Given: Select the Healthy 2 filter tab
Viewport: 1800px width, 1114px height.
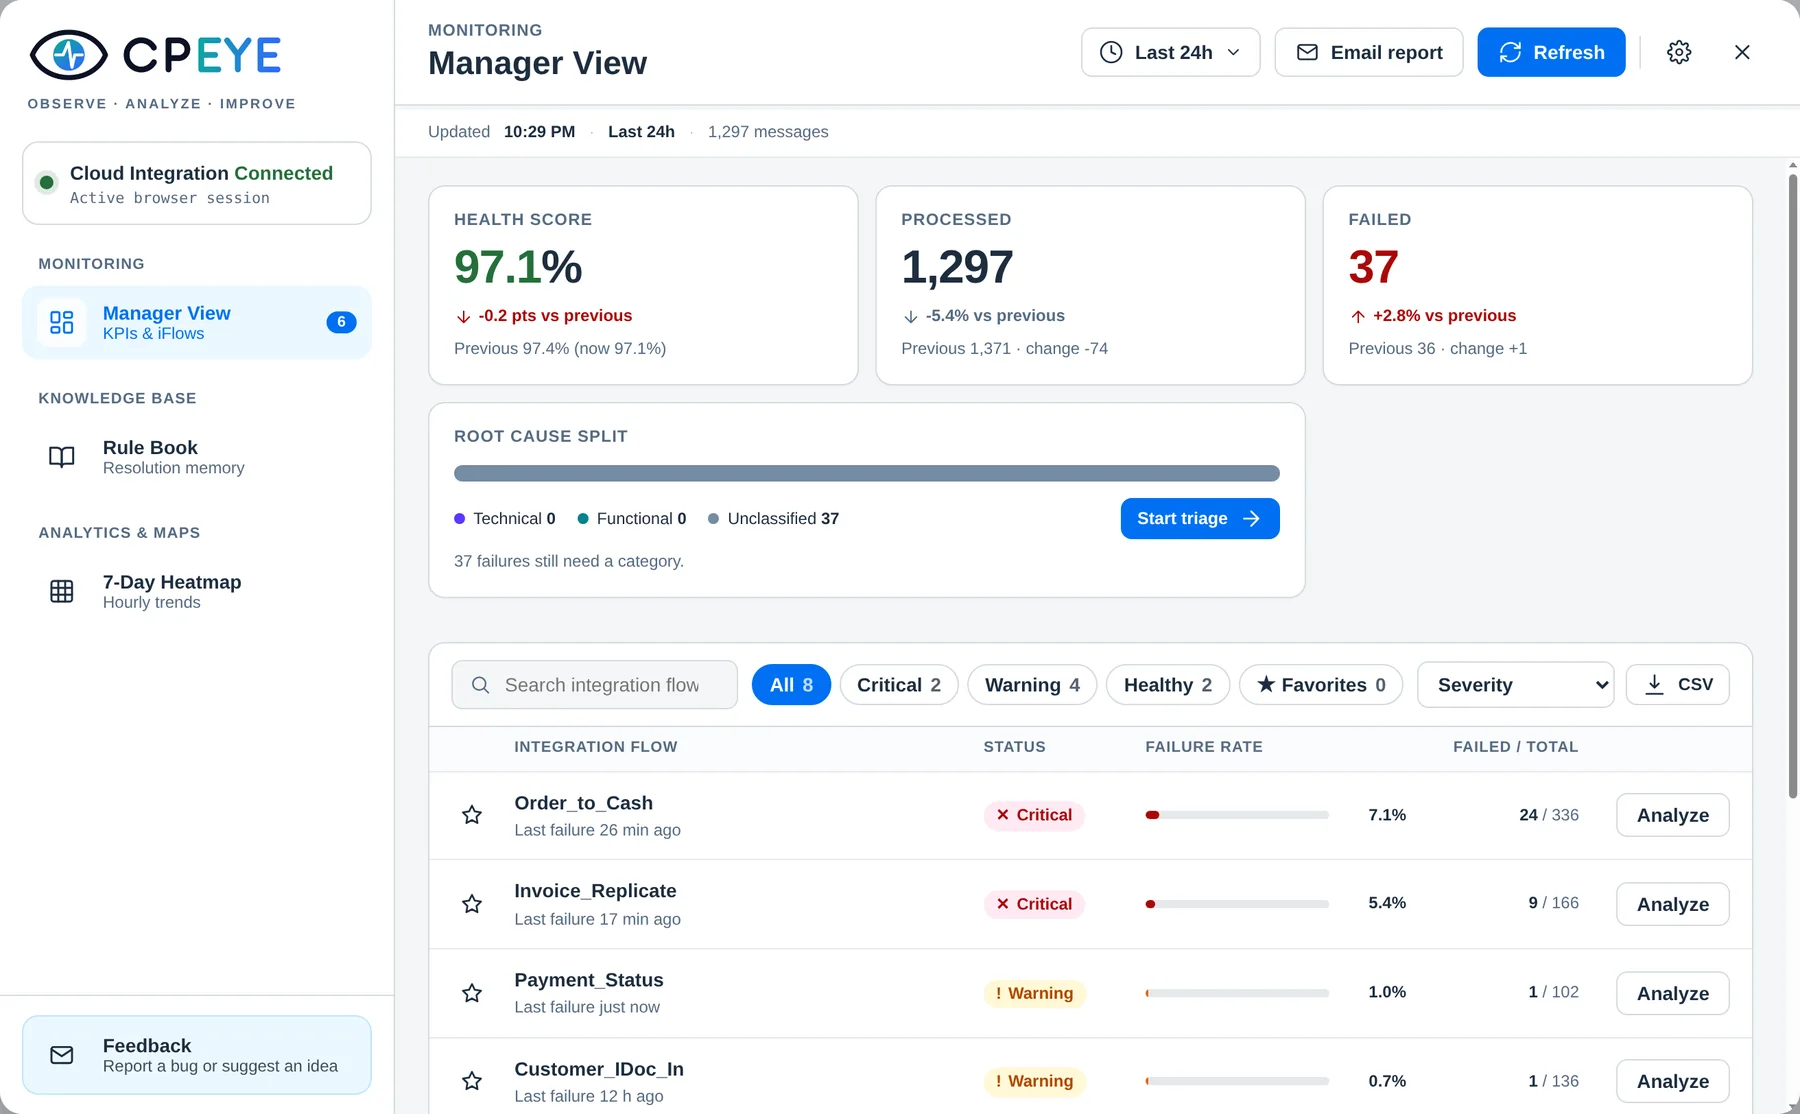Looking at the screenshot, I should click(x=1168, y=685).
